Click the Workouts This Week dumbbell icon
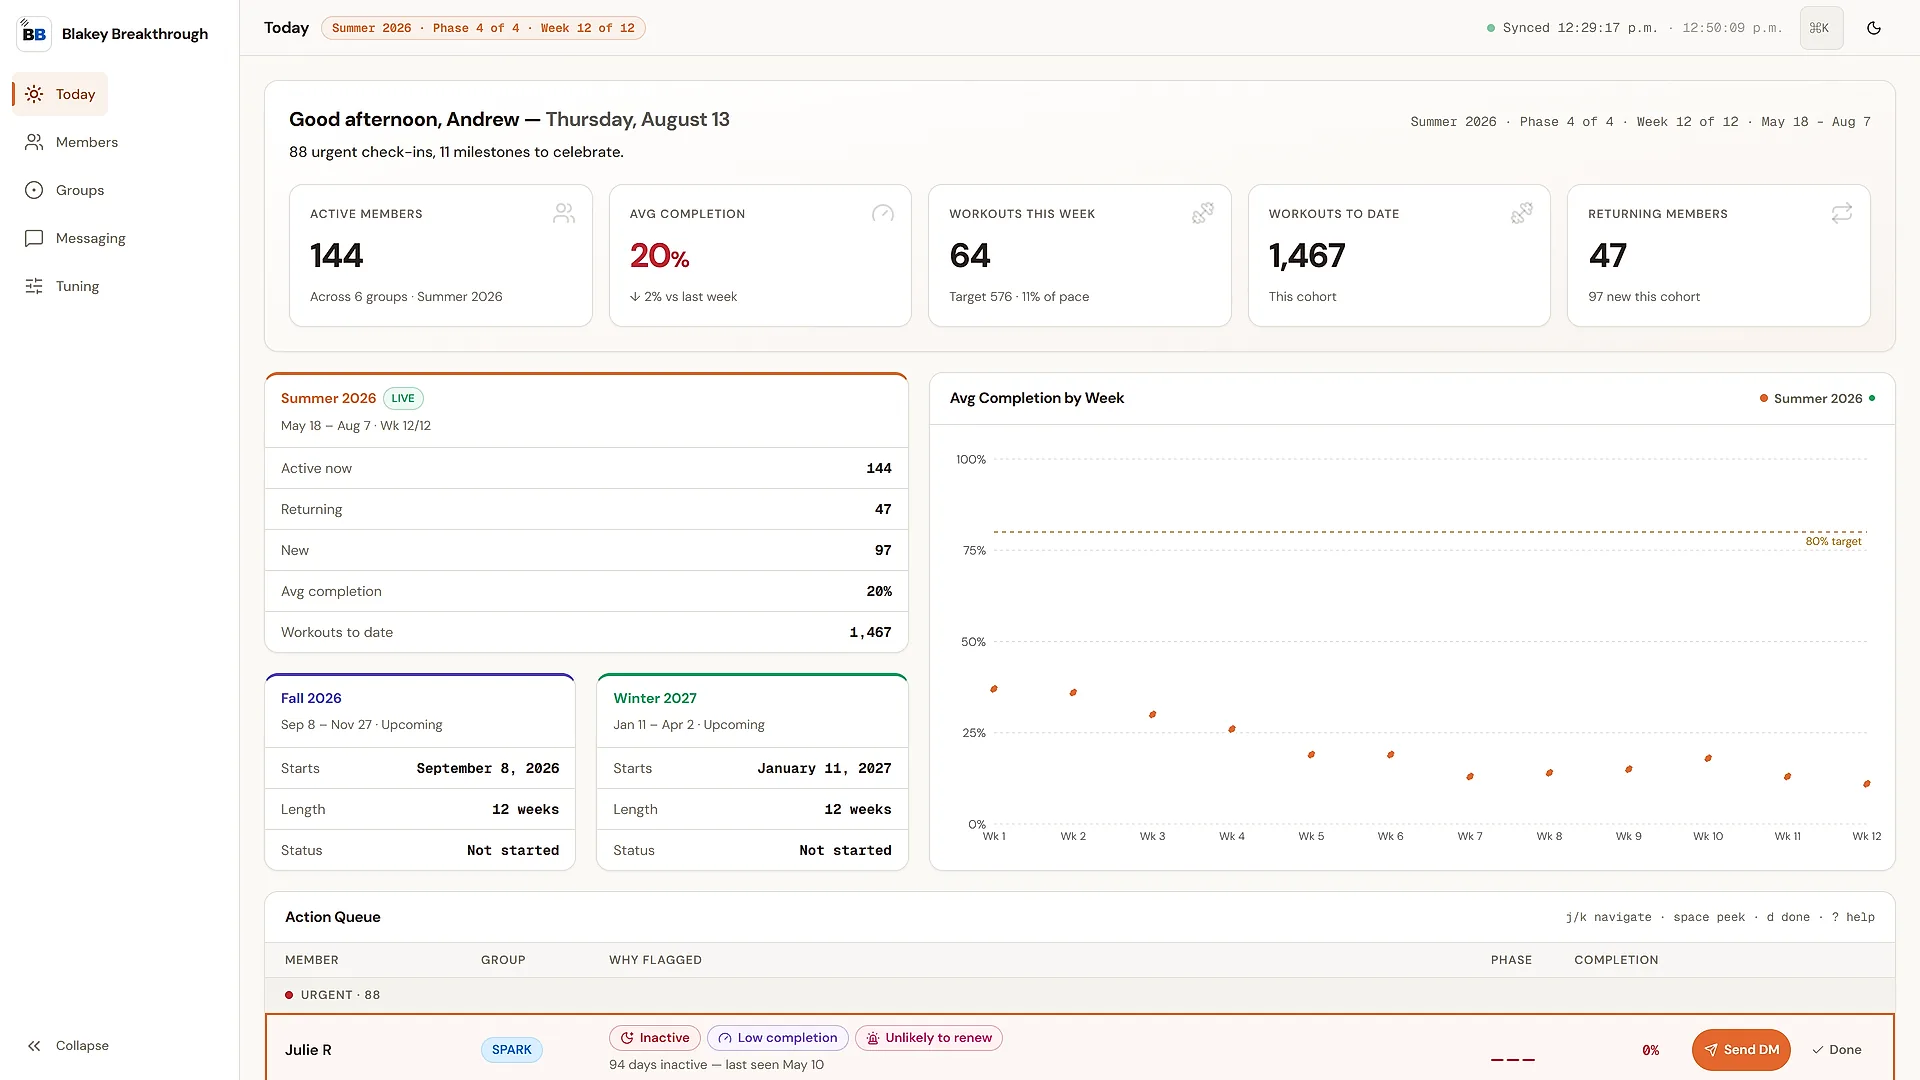1920x1080 pixels. tap(1203, 213)
